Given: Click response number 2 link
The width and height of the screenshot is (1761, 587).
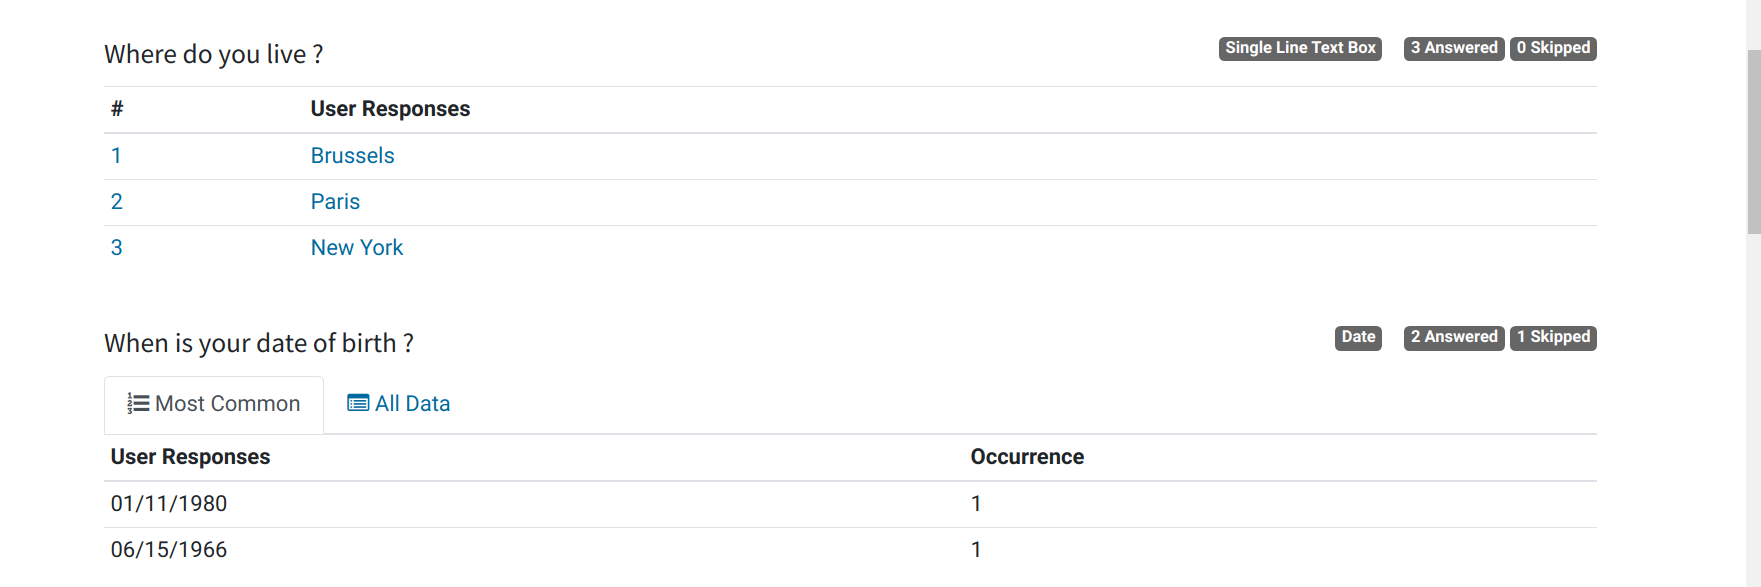Looking at the screenshot, I should pyautogui.click(x=116, y=201).
